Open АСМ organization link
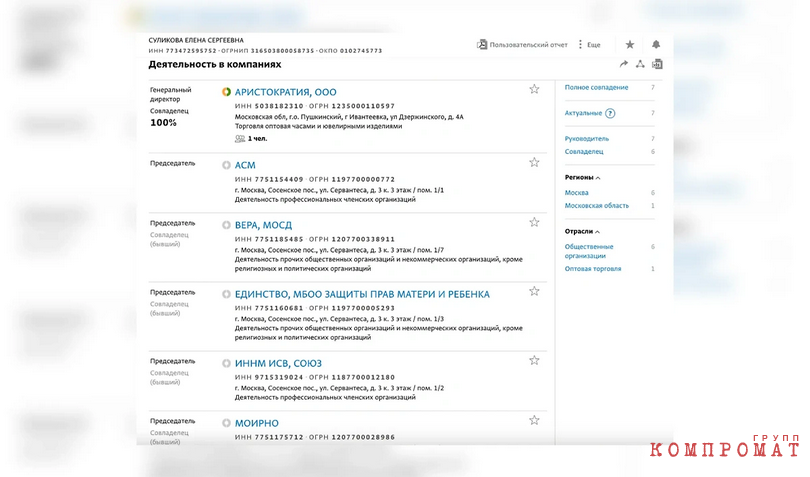 pos(245,165)
